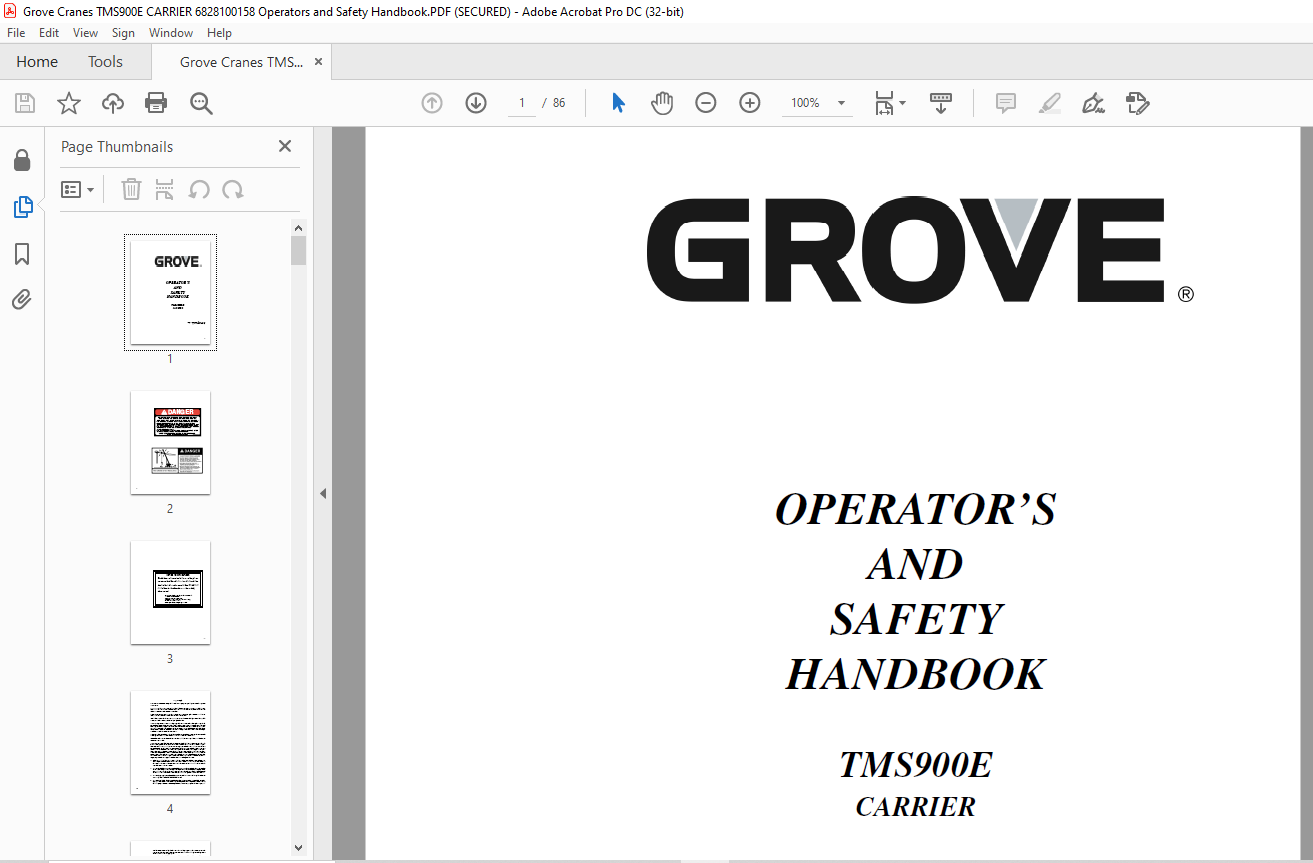Switch to the Home tab

(37, 62)
